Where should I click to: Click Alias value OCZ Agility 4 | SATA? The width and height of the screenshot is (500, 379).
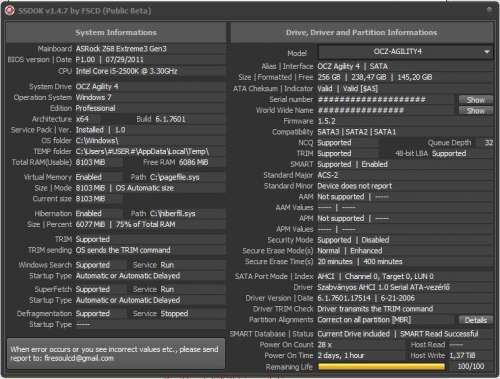tap(352, 66)
